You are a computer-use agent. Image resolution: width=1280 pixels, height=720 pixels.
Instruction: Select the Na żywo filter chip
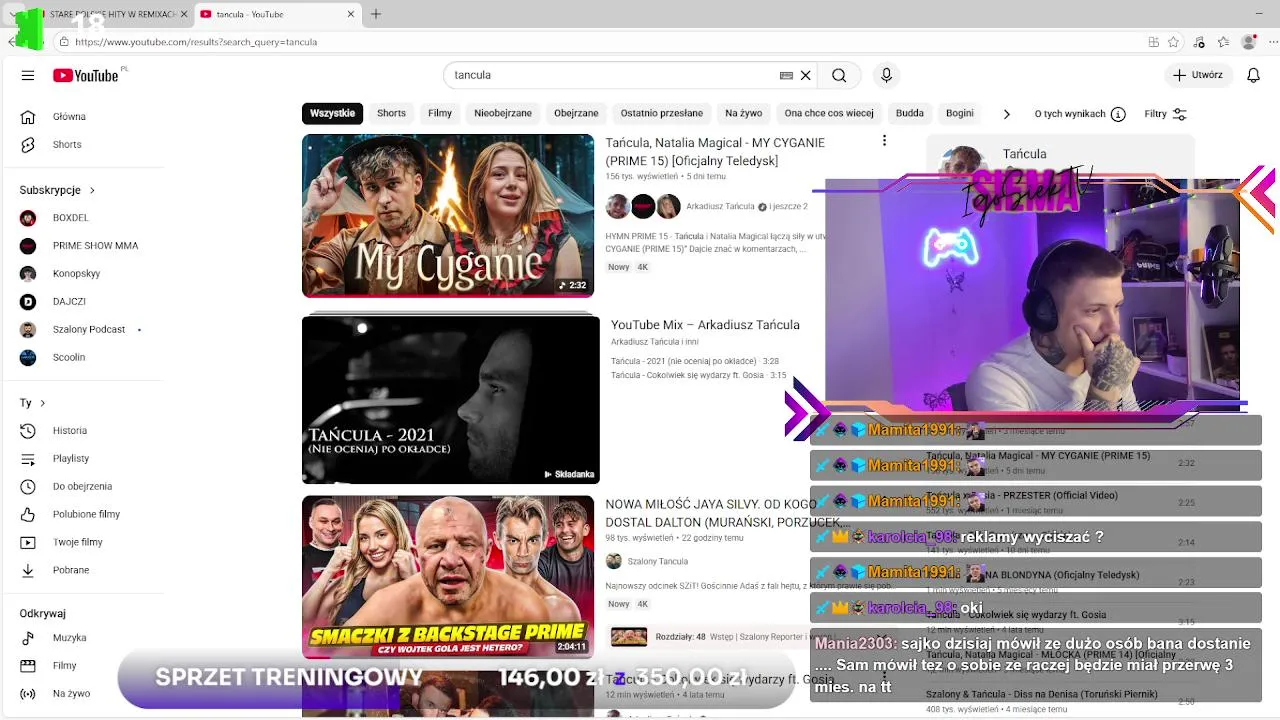click(x=744, y=113)
